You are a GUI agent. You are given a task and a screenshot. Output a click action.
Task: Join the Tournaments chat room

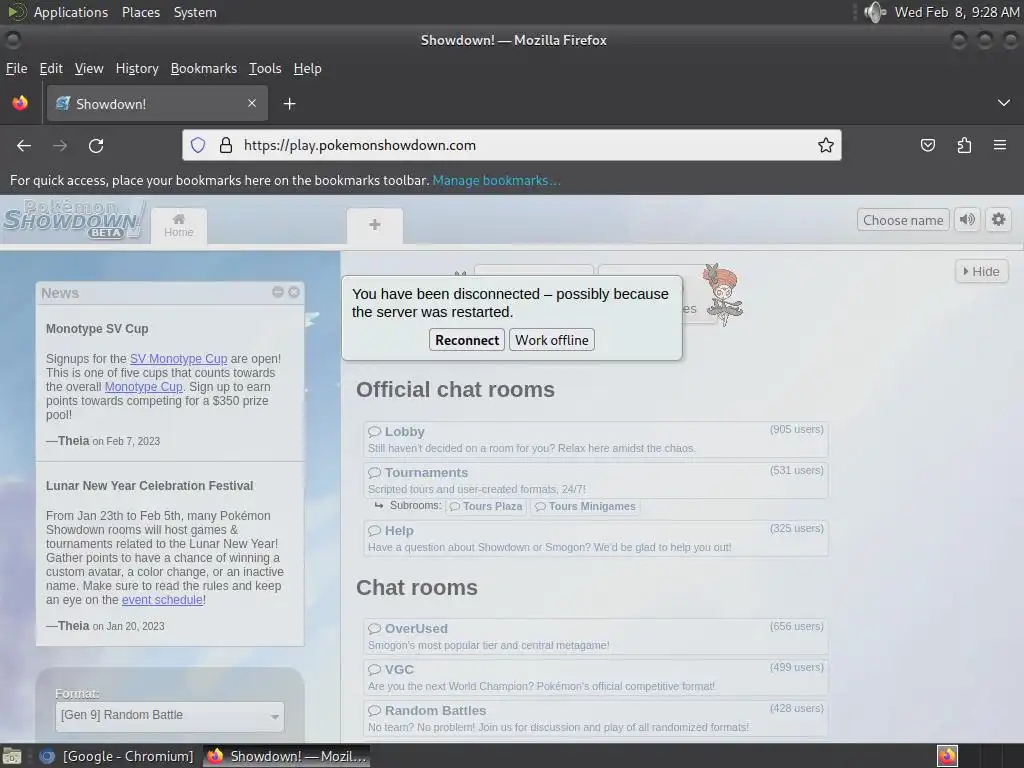pyautogui.click(x=596, y=480)
